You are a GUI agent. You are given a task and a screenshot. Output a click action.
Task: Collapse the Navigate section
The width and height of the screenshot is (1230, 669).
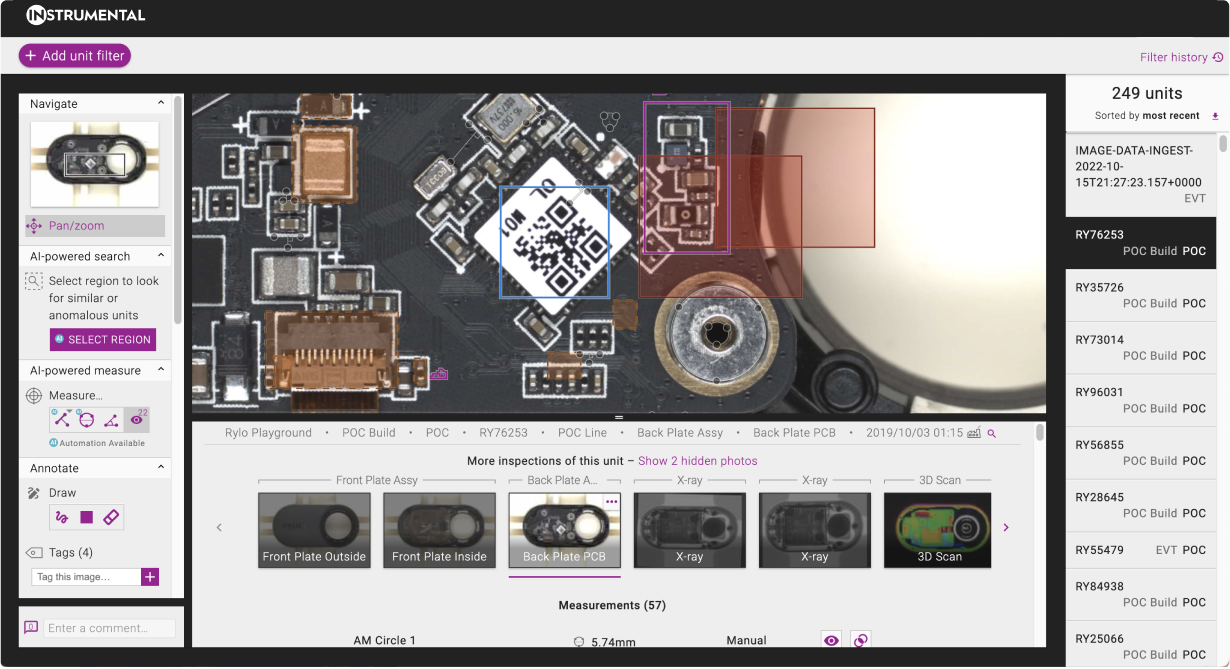click(x=161, y=103)
